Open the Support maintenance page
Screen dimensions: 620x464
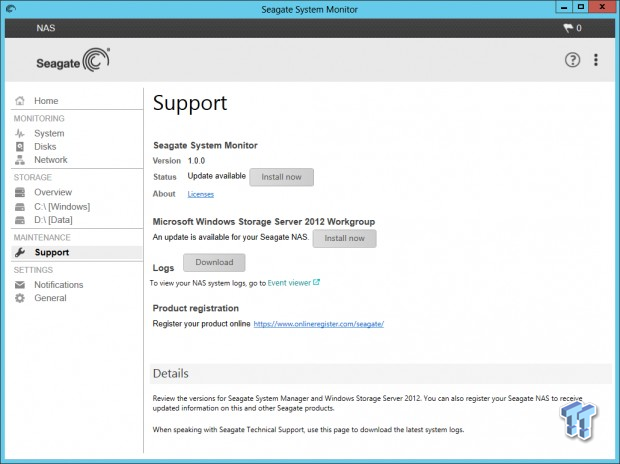[x=51, y=252]
